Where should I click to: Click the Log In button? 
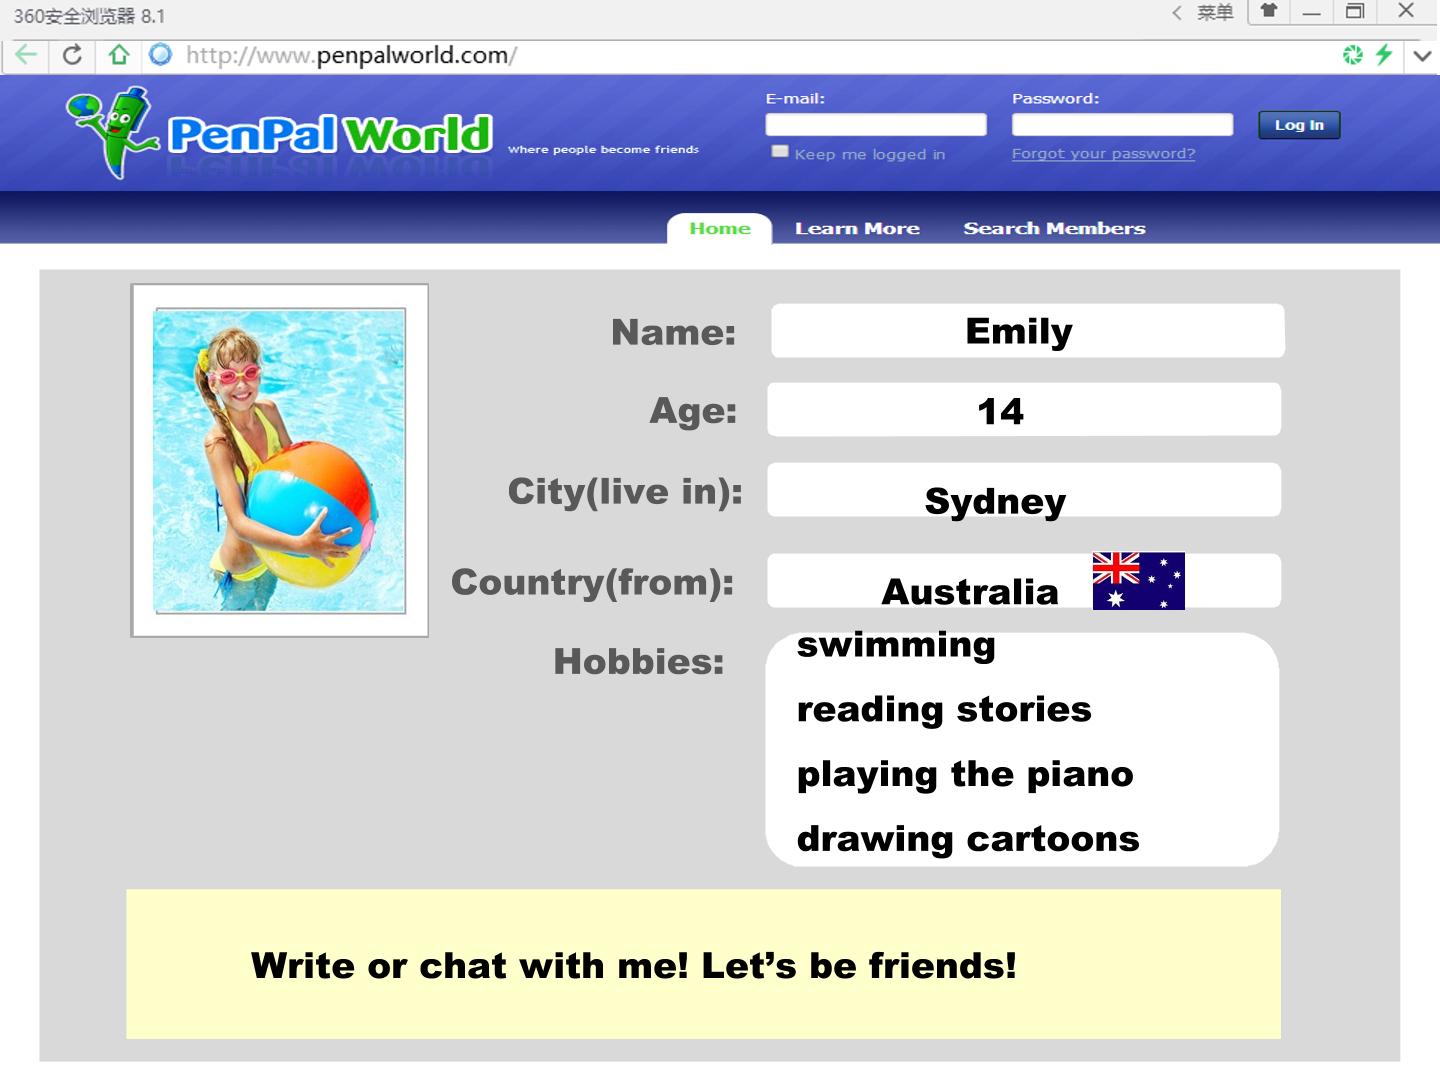[1299, 125]
